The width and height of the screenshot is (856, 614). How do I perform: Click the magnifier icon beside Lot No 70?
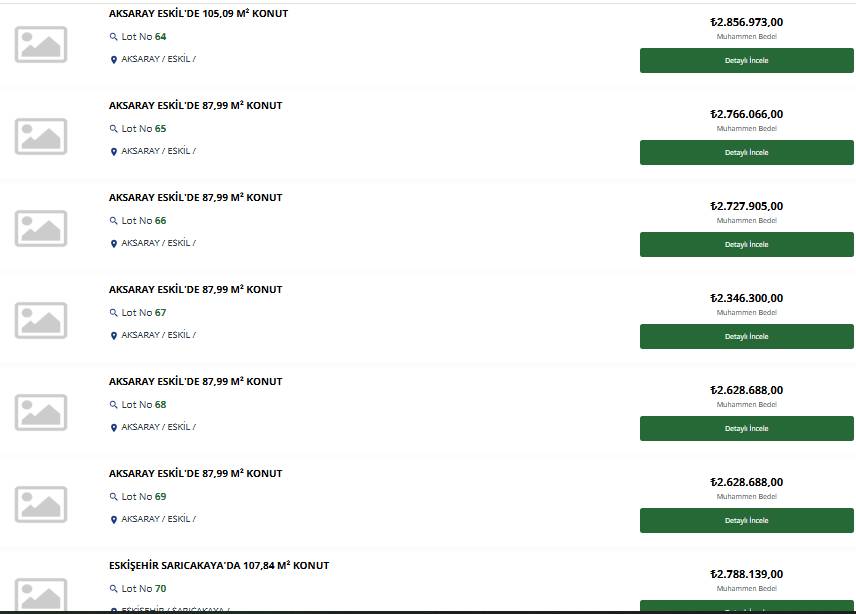point(114,588)
